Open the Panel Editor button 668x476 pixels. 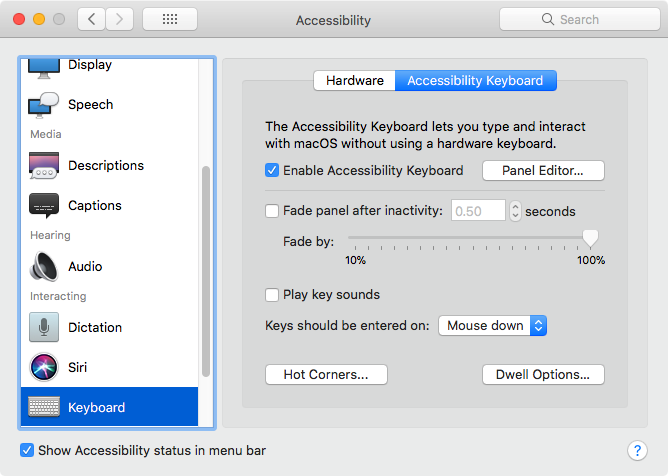[x=543, y=171]
